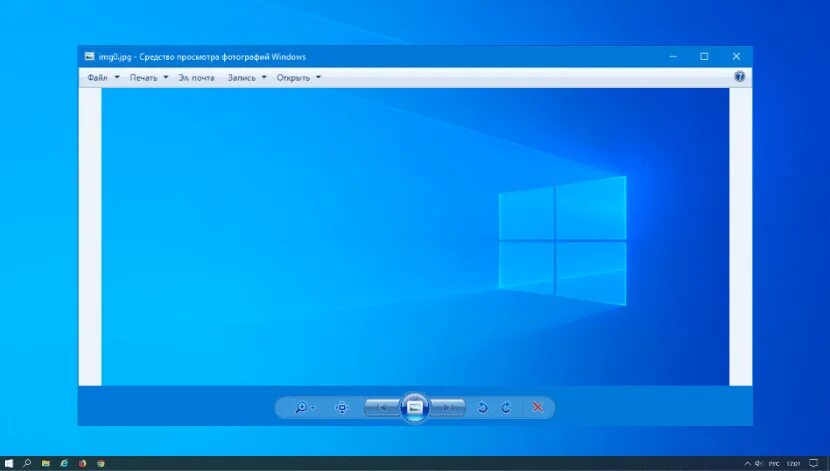Start the slideshow playback

click(x=414, y=407)
